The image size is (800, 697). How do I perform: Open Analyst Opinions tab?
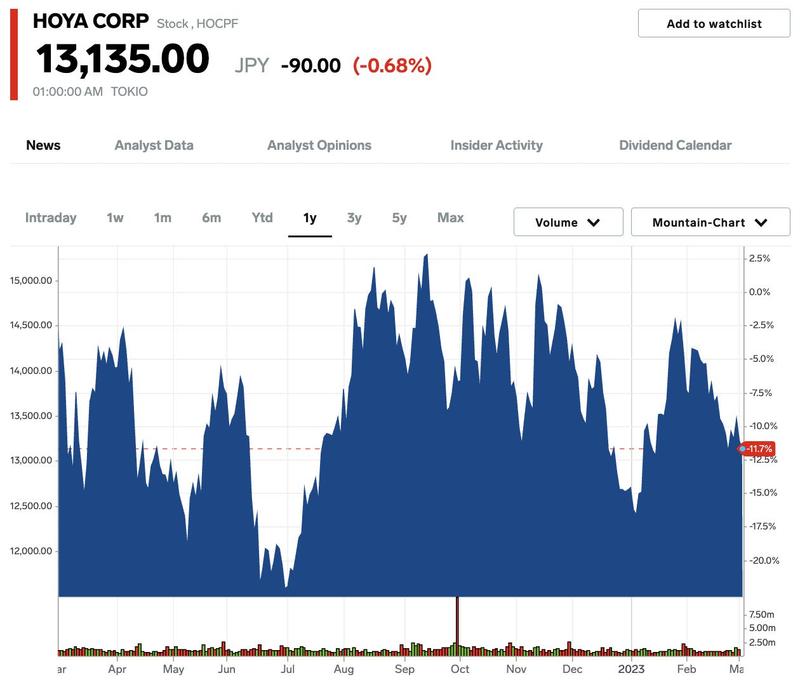click(319, 145)
